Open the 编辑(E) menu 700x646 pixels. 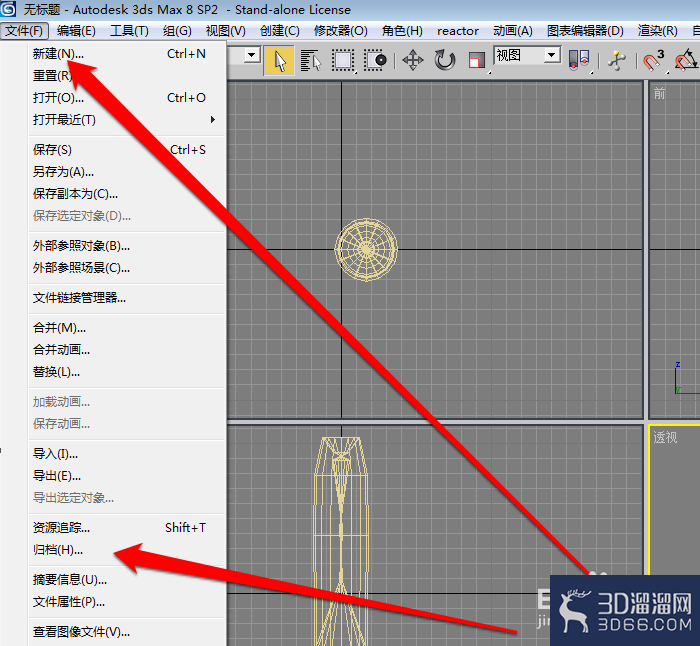pyautogui.click(x=76, y=31)
